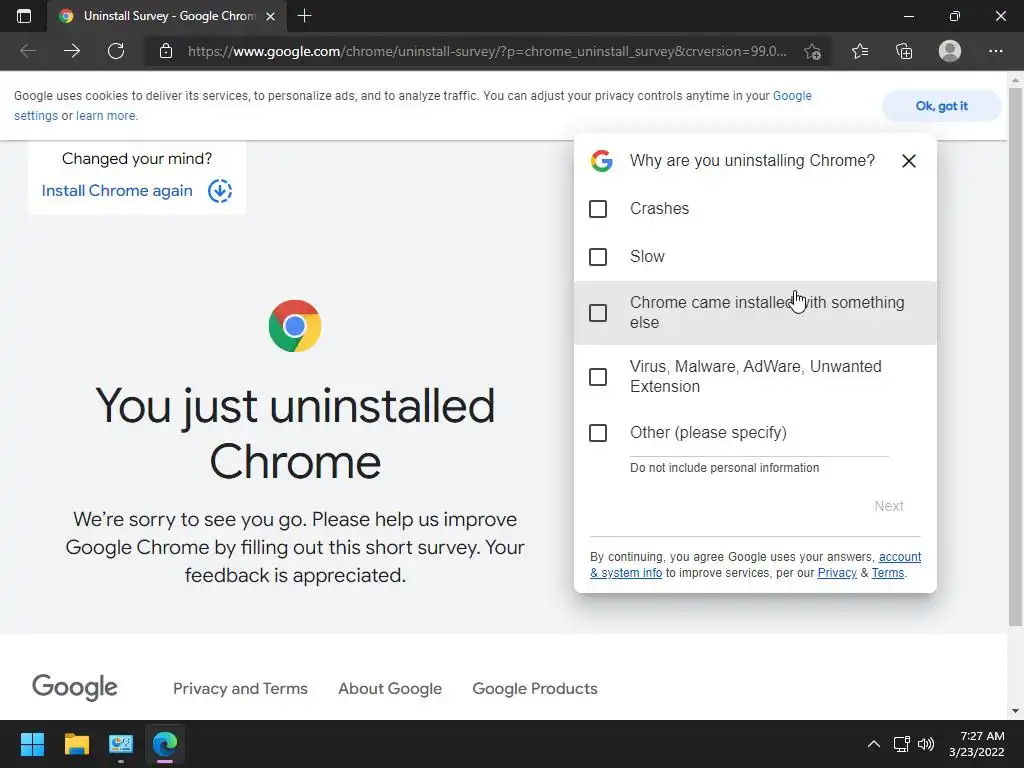Reload the page with refresh icon
Viewport: 1024px width, 768px height.
116,51
